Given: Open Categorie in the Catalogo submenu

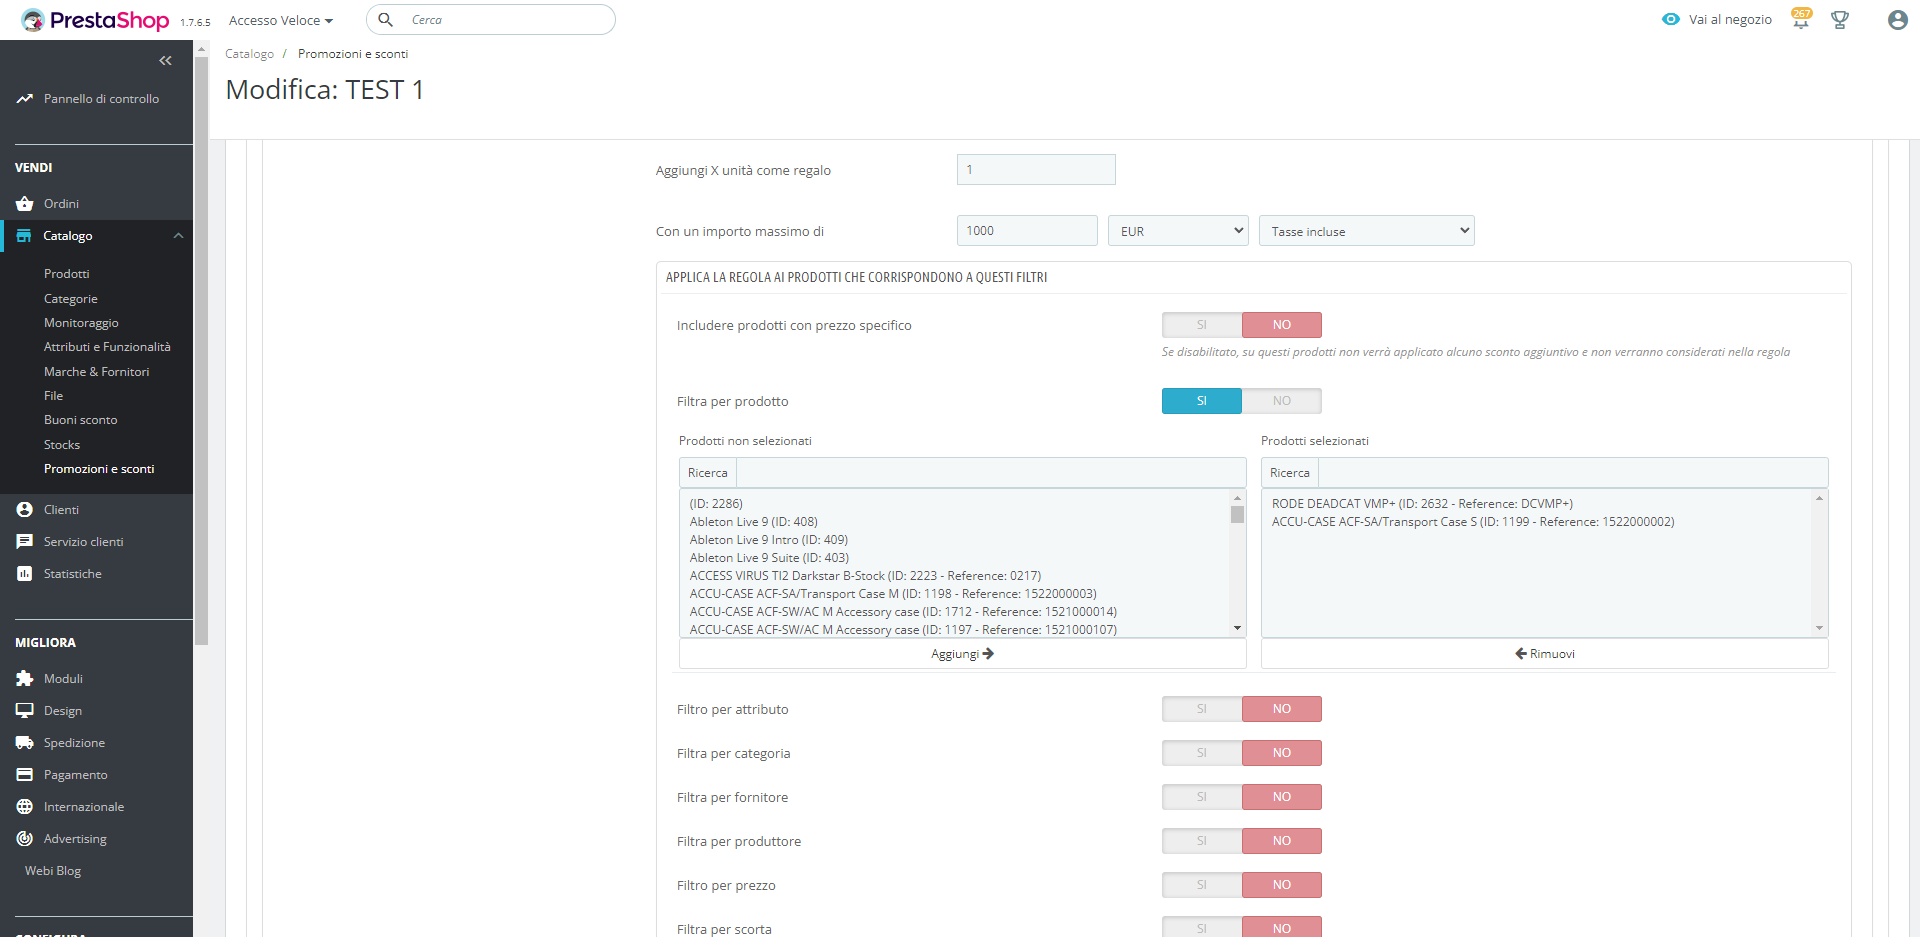Looking at the screenshot, I should point(71,299).
